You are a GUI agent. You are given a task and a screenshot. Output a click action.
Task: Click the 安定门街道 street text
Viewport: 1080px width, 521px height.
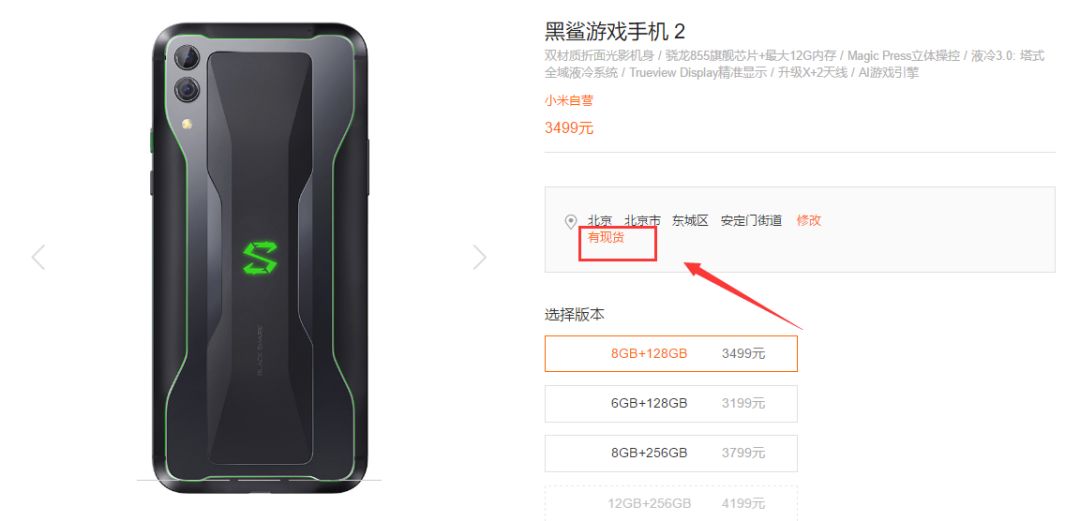(751, 221)
